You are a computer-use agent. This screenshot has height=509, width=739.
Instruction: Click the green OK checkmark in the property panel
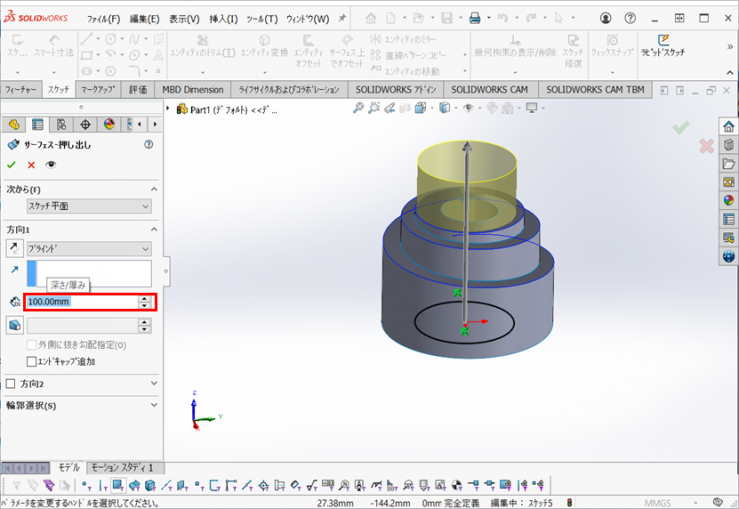pos(12,165)
